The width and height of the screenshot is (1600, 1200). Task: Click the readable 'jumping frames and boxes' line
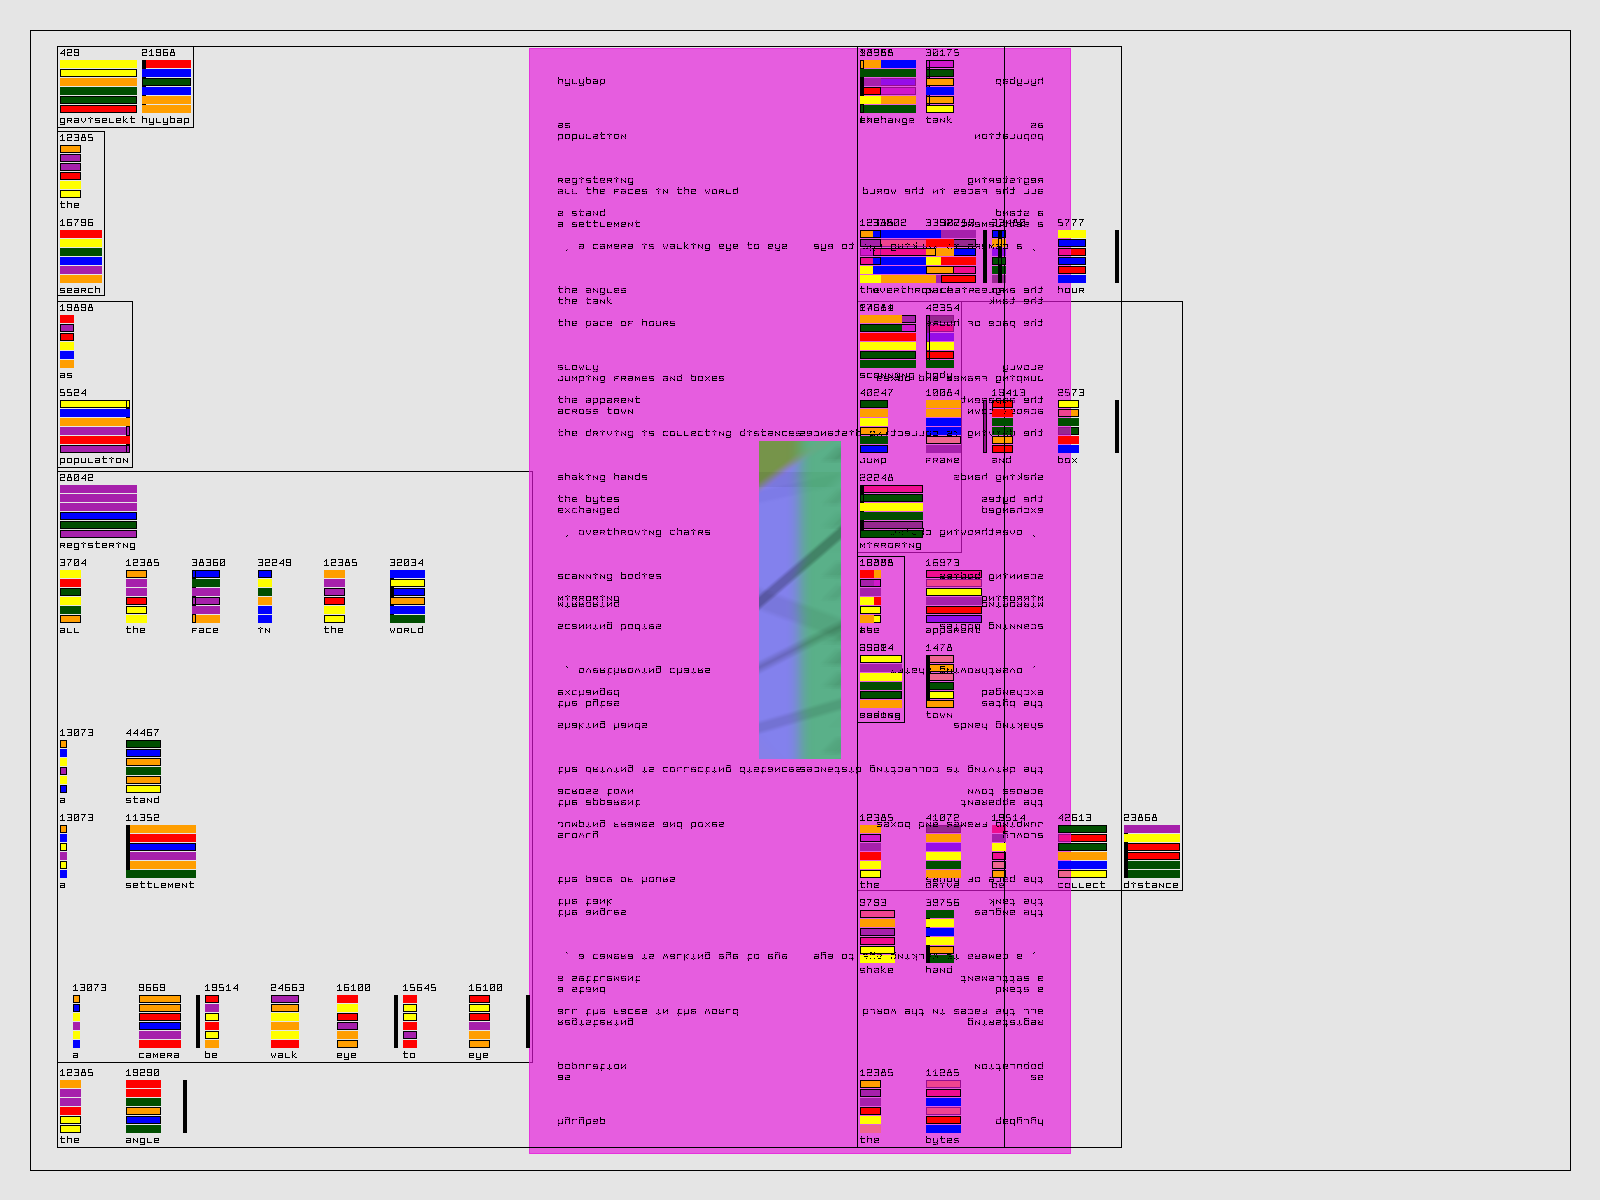[640, 378]
